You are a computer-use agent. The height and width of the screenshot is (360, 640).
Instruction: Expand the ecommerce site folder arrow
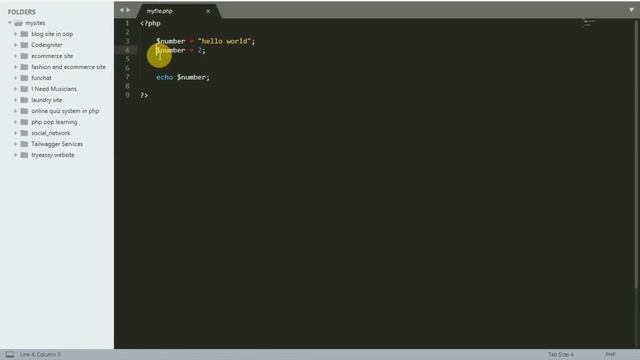(x=16, y=56)
